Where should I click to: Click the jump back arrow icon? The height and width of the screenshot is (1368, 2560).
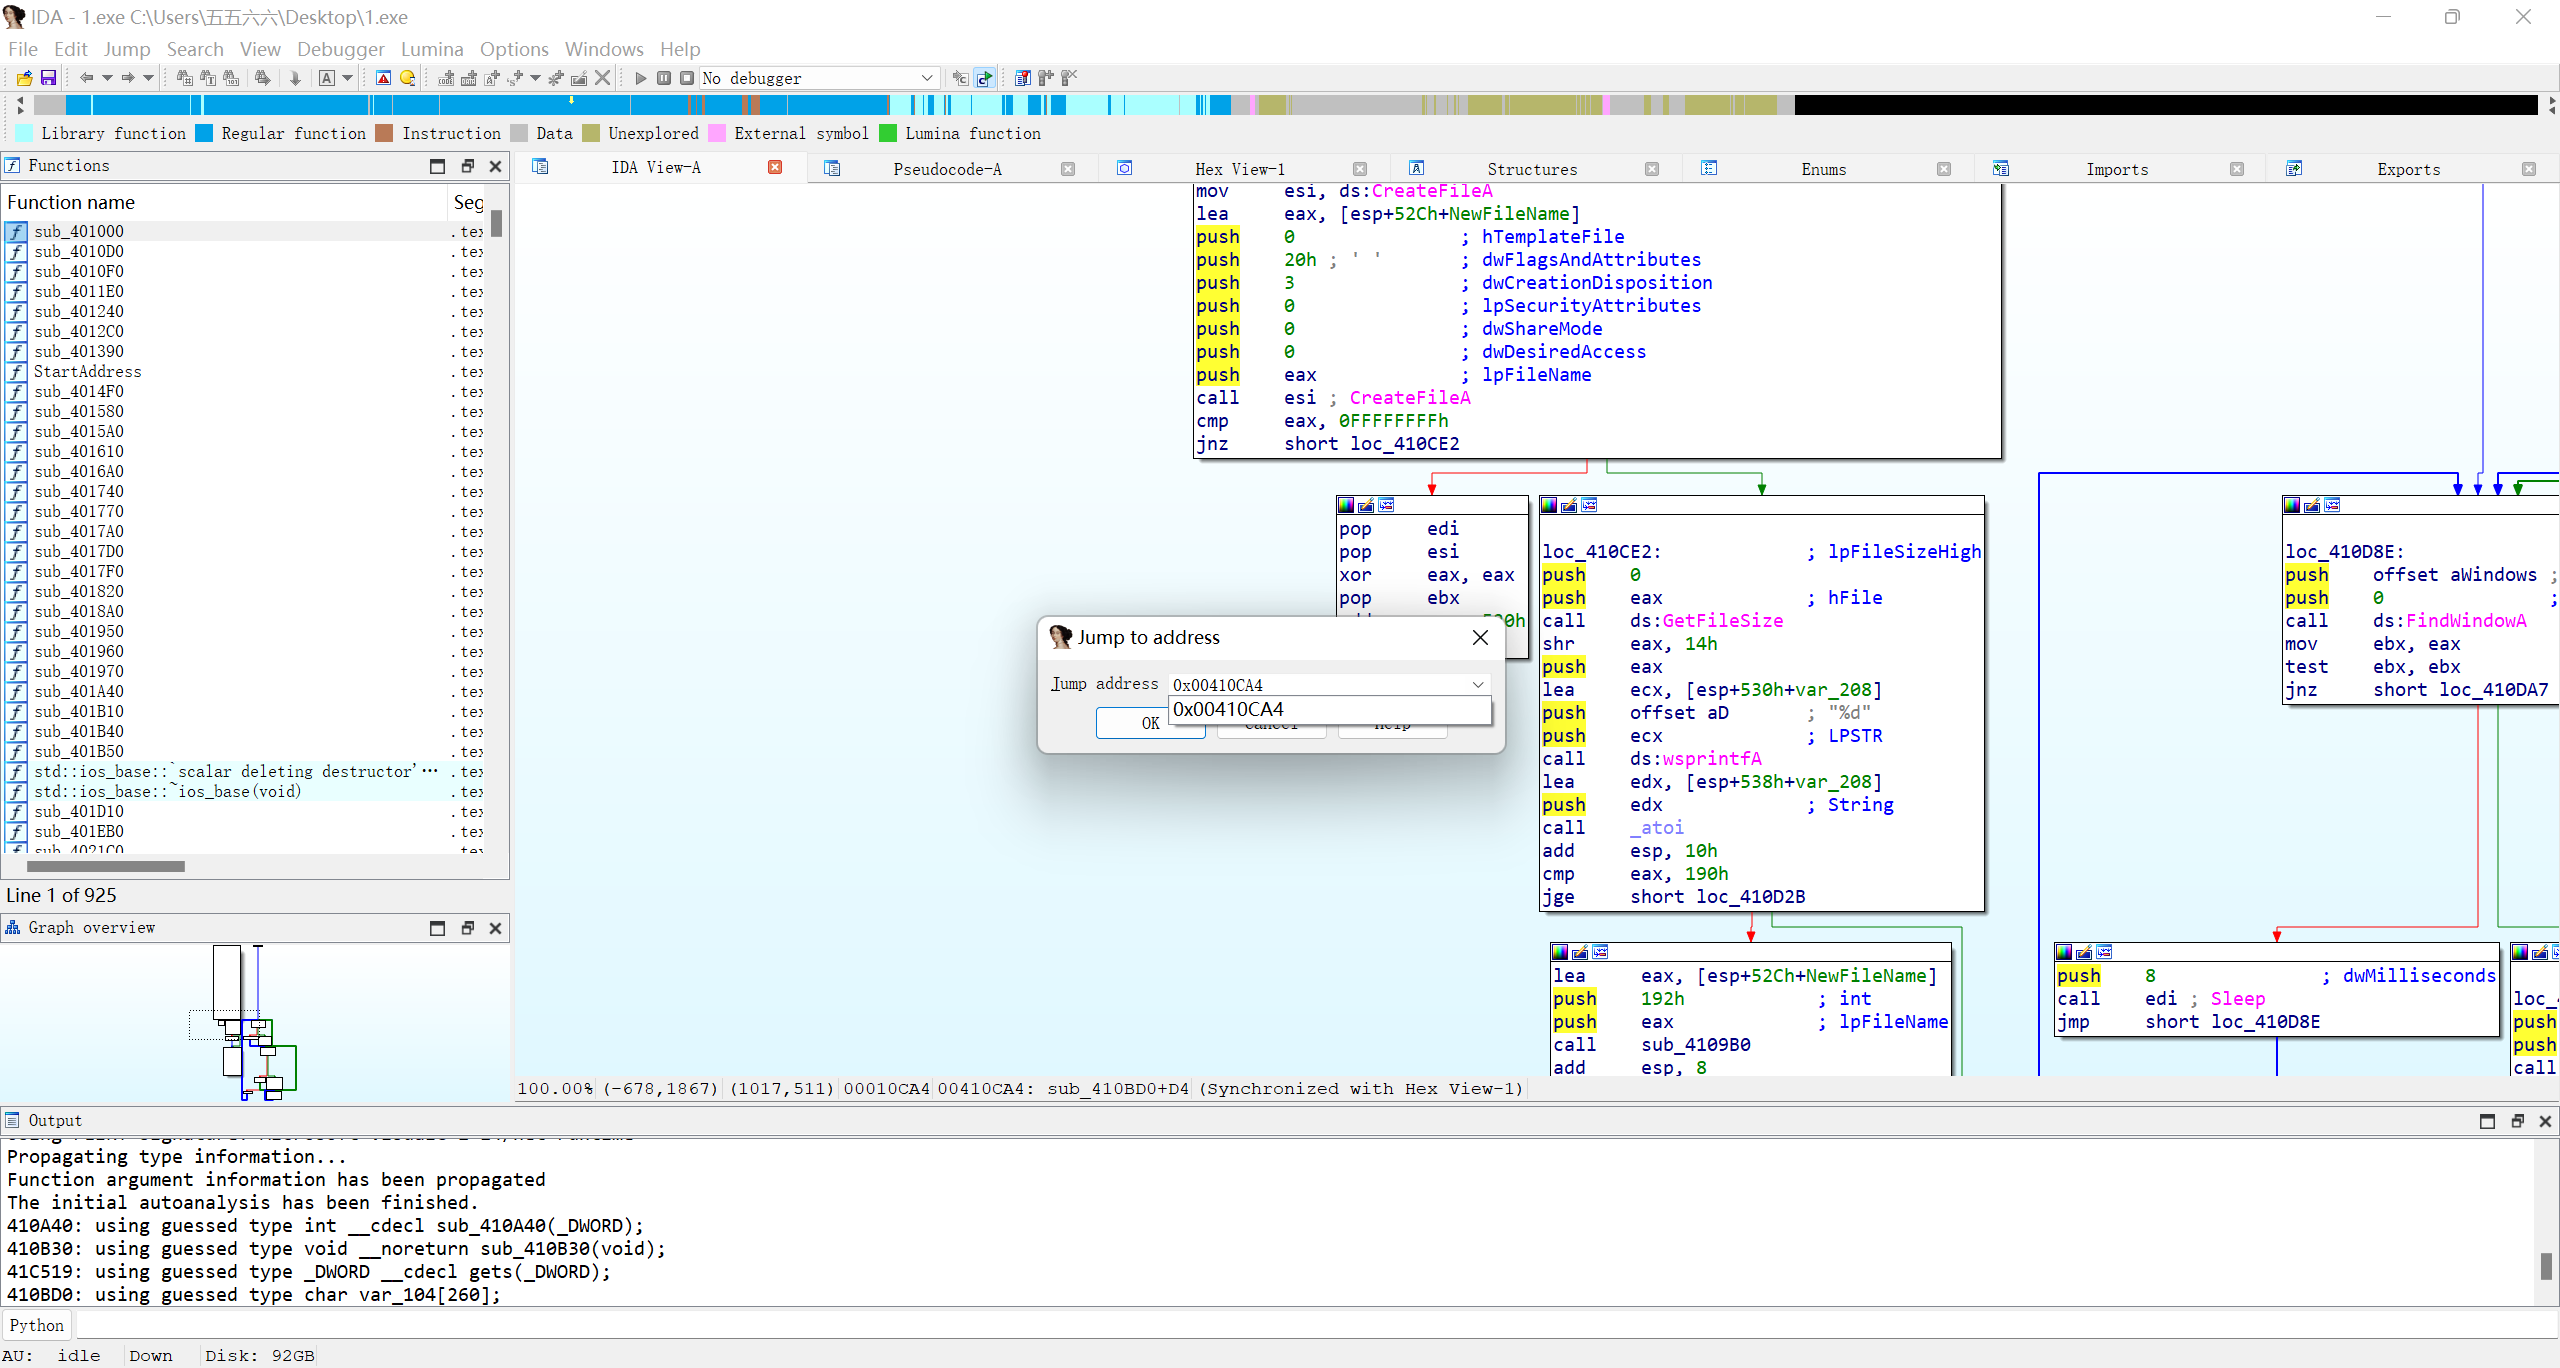coord(86,78)
